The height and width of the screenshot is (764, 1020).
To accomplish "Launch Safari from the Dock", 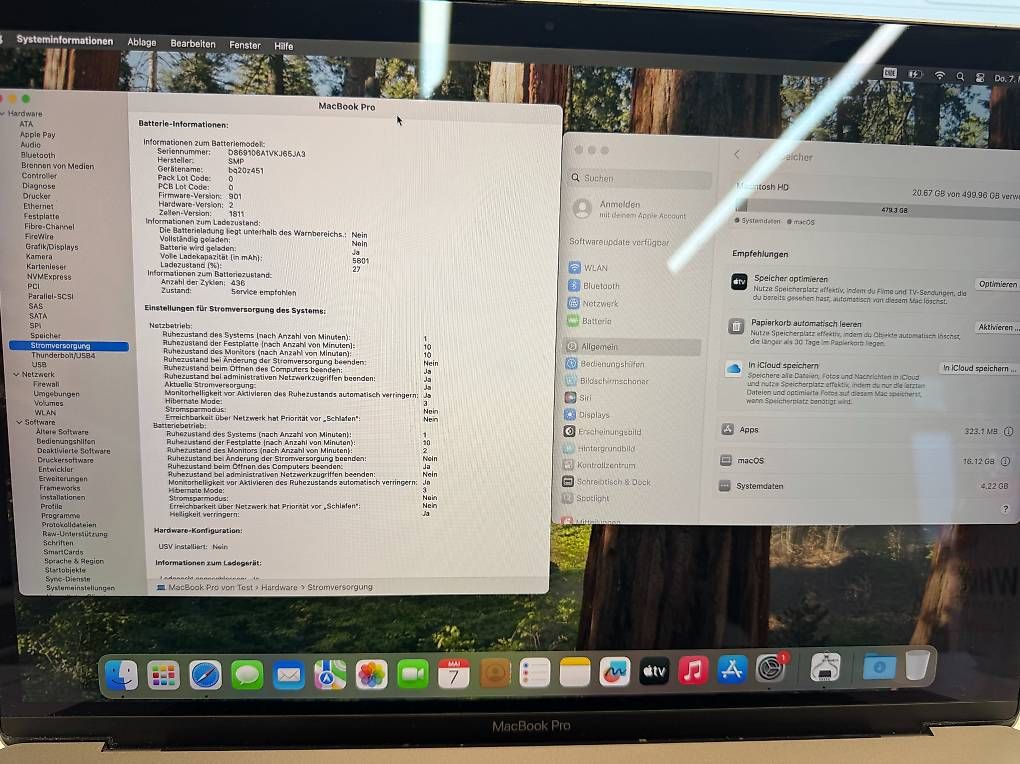I will tap(206, 675).
